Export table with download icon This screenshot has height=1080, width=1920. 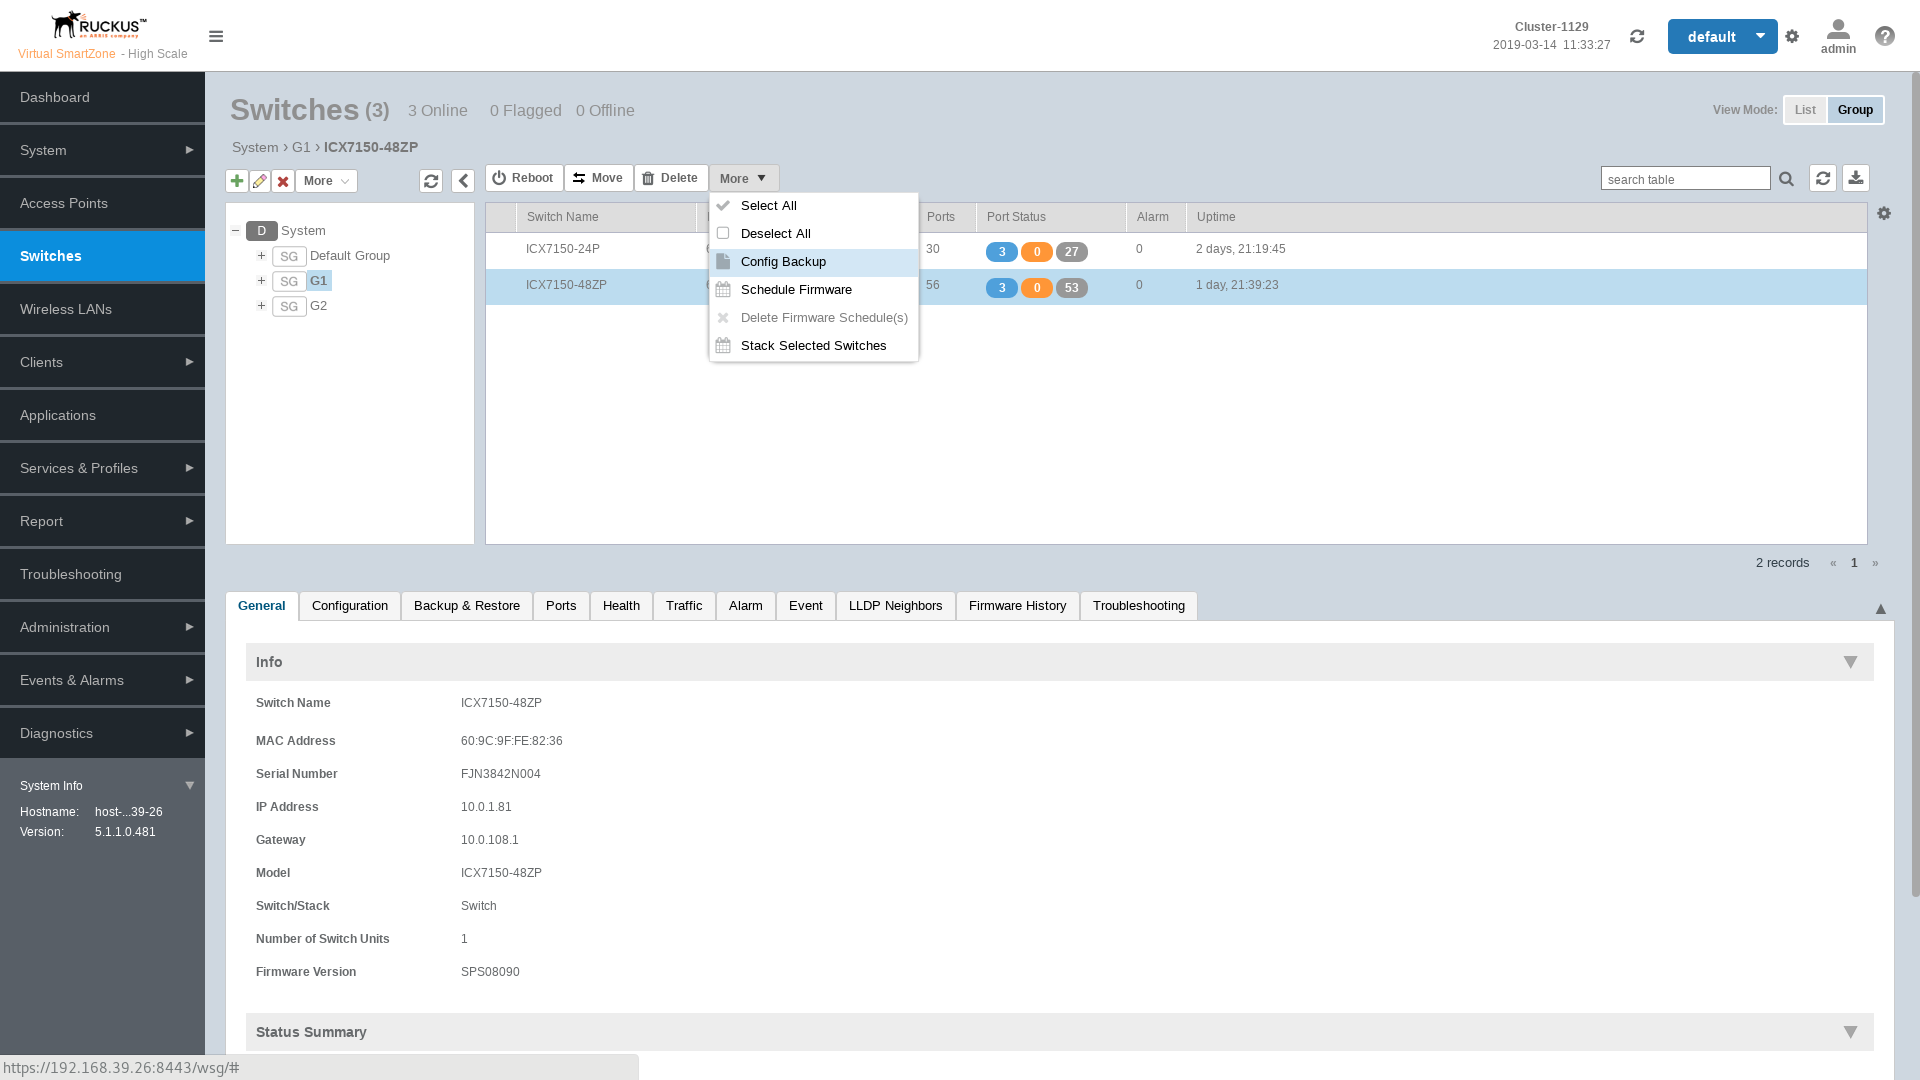click(1856, 178)
